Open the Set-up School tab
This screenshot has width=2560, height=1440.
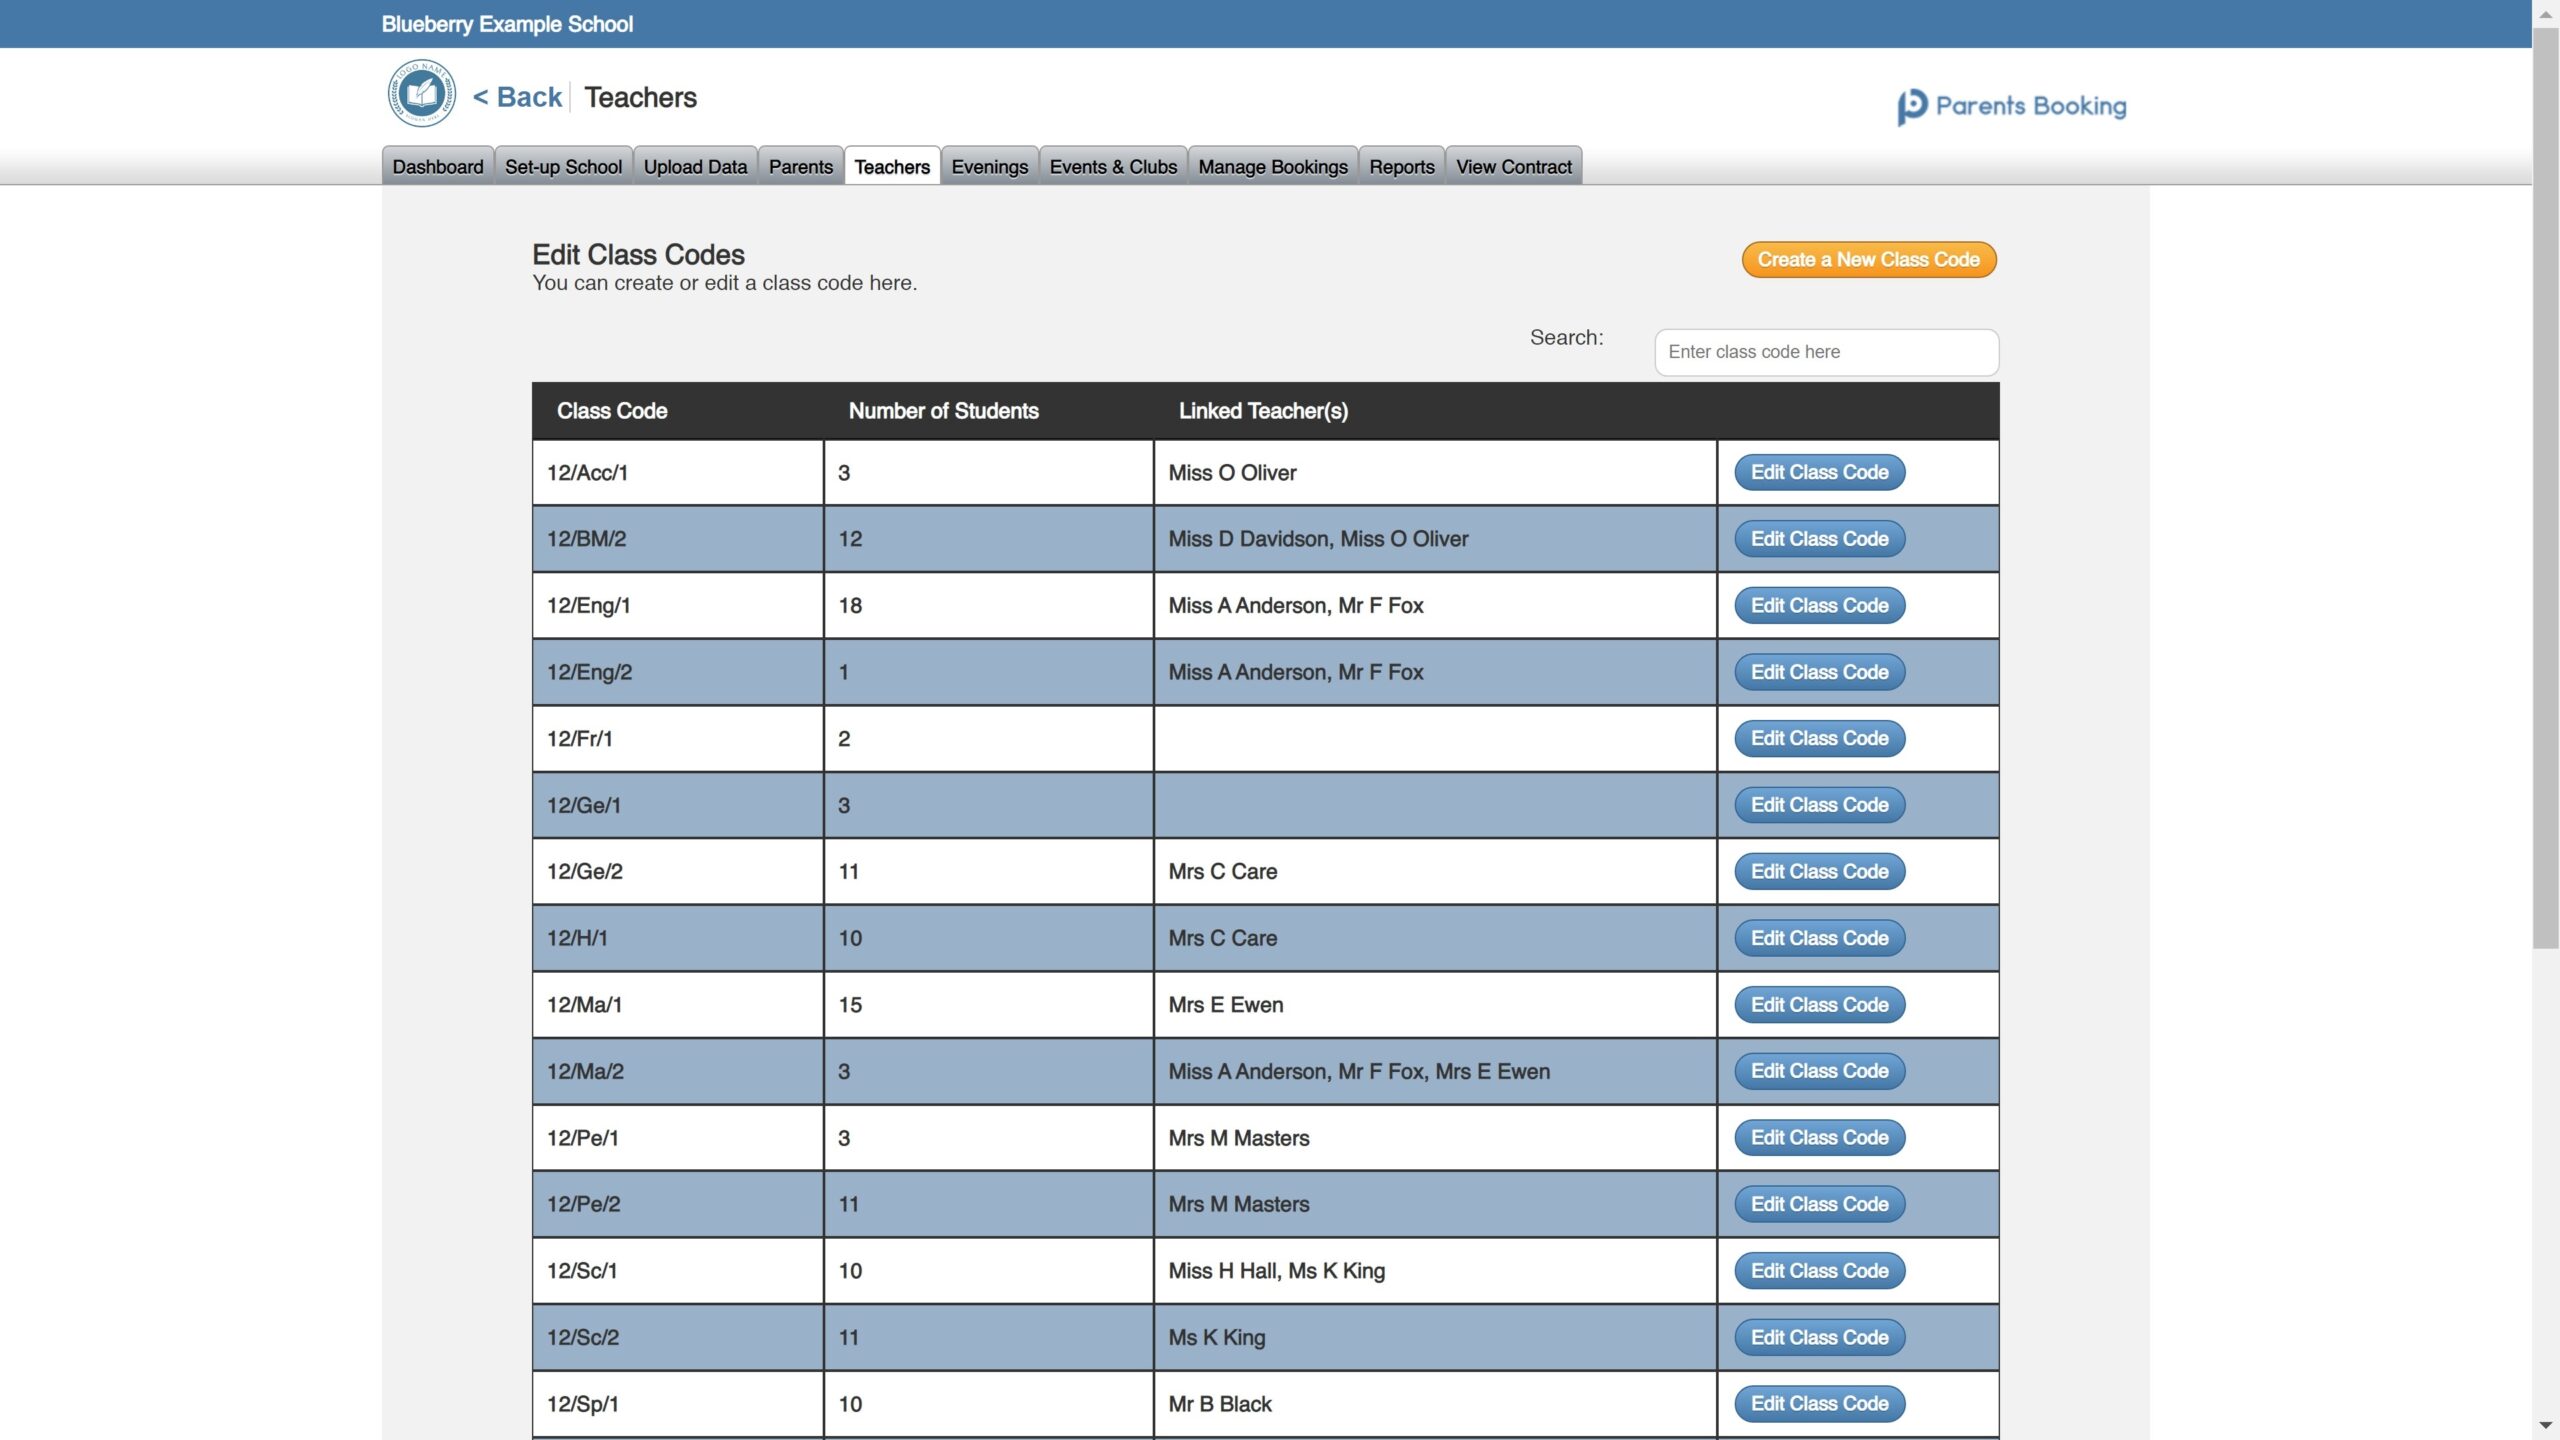point(563,166)
